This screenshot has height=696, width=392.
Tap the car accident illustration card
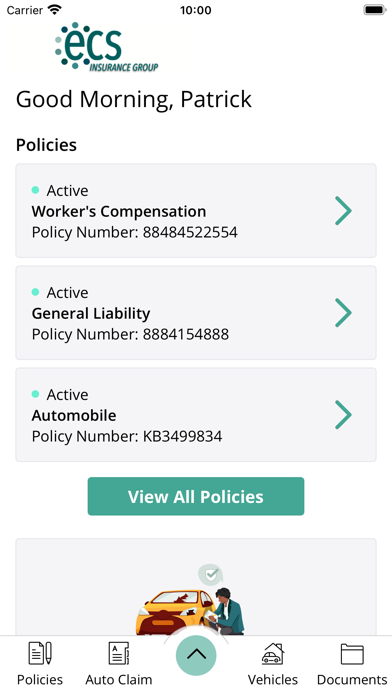196,587
